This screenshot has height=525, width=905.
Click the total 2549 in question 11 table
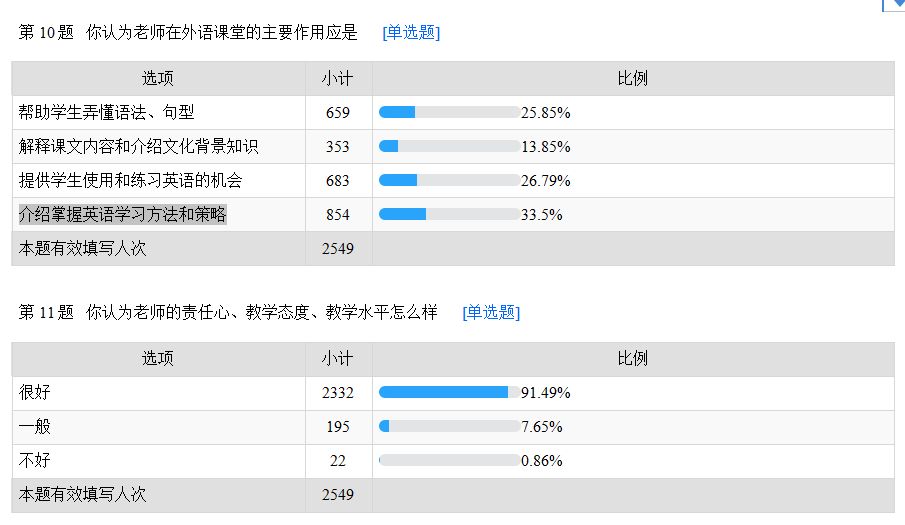[338, 495]
